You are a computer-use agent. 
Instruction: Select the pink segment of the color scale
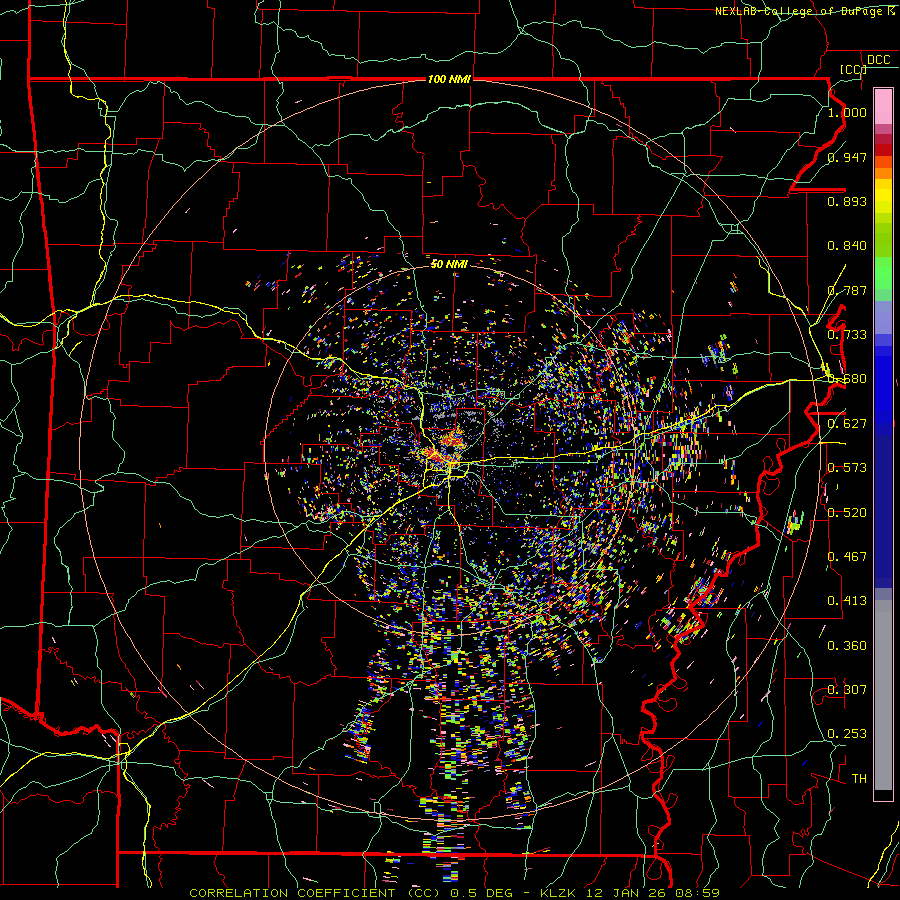point(883,107)
